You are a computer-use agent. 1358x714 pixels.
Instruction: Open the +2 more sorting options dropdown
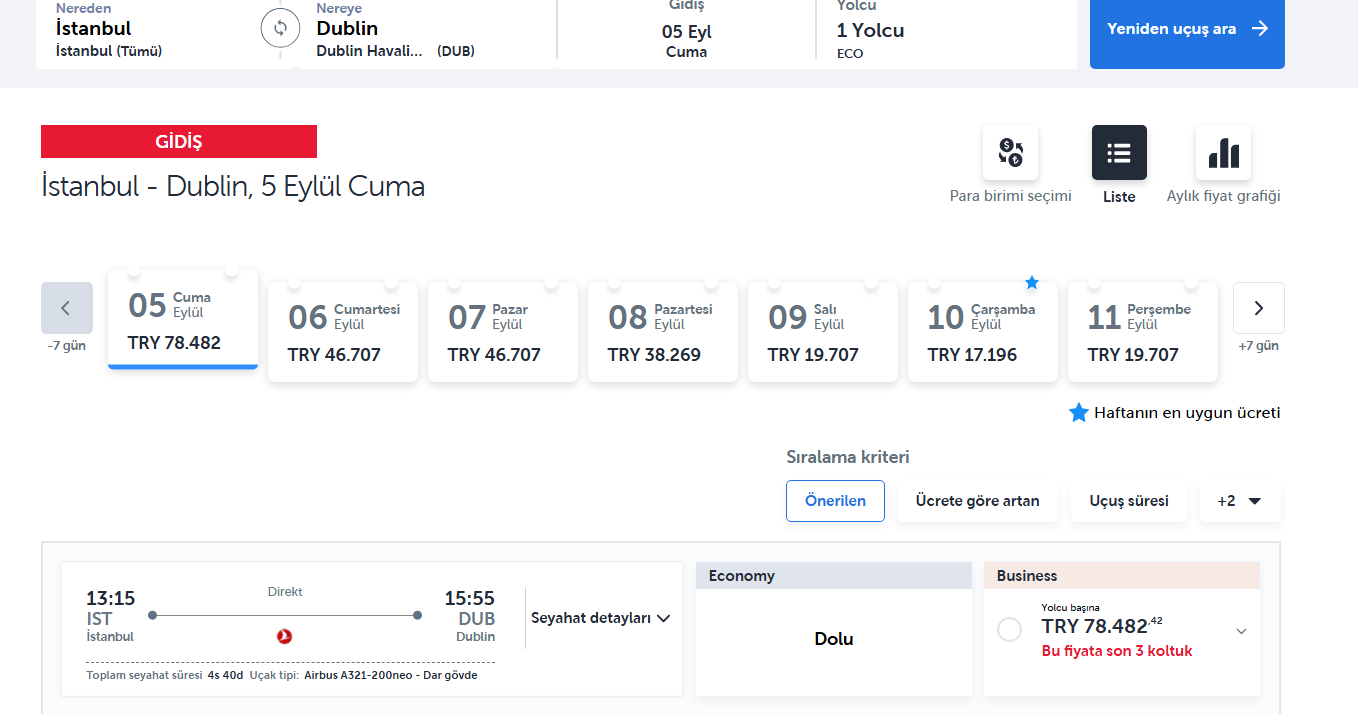1239,501
